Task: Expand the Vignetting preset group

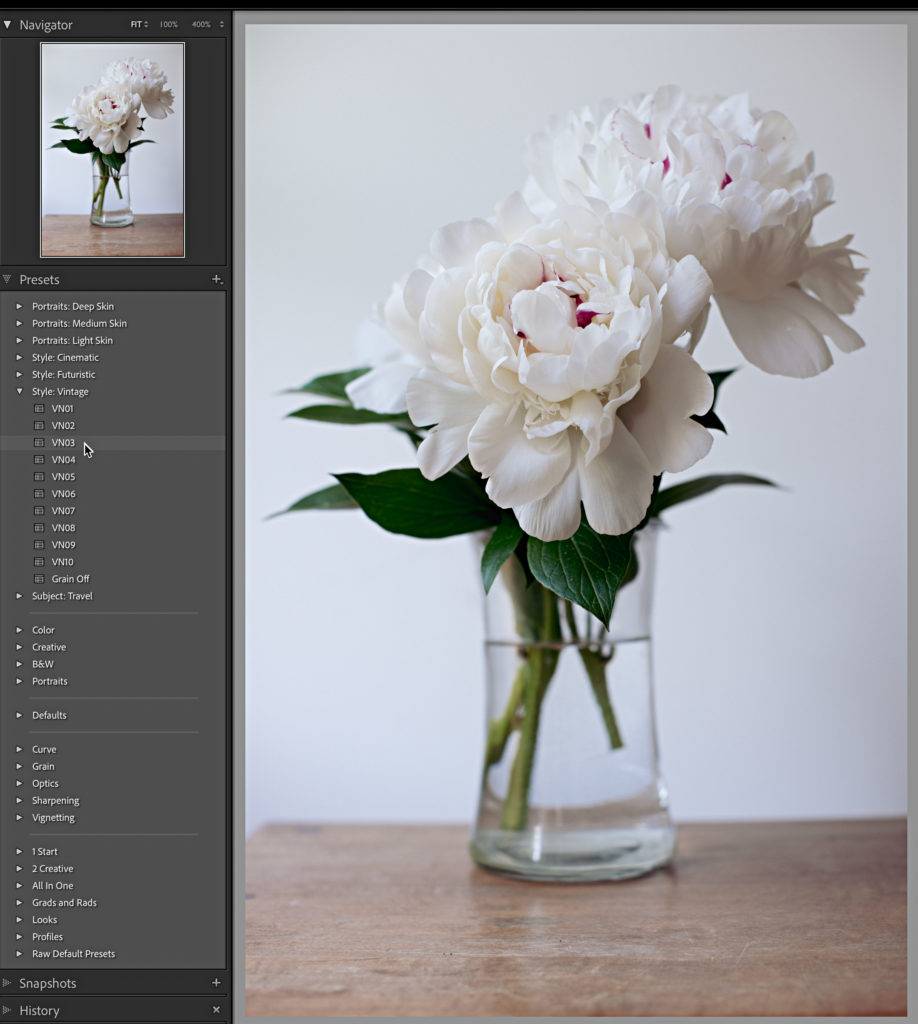Action: 19,817
